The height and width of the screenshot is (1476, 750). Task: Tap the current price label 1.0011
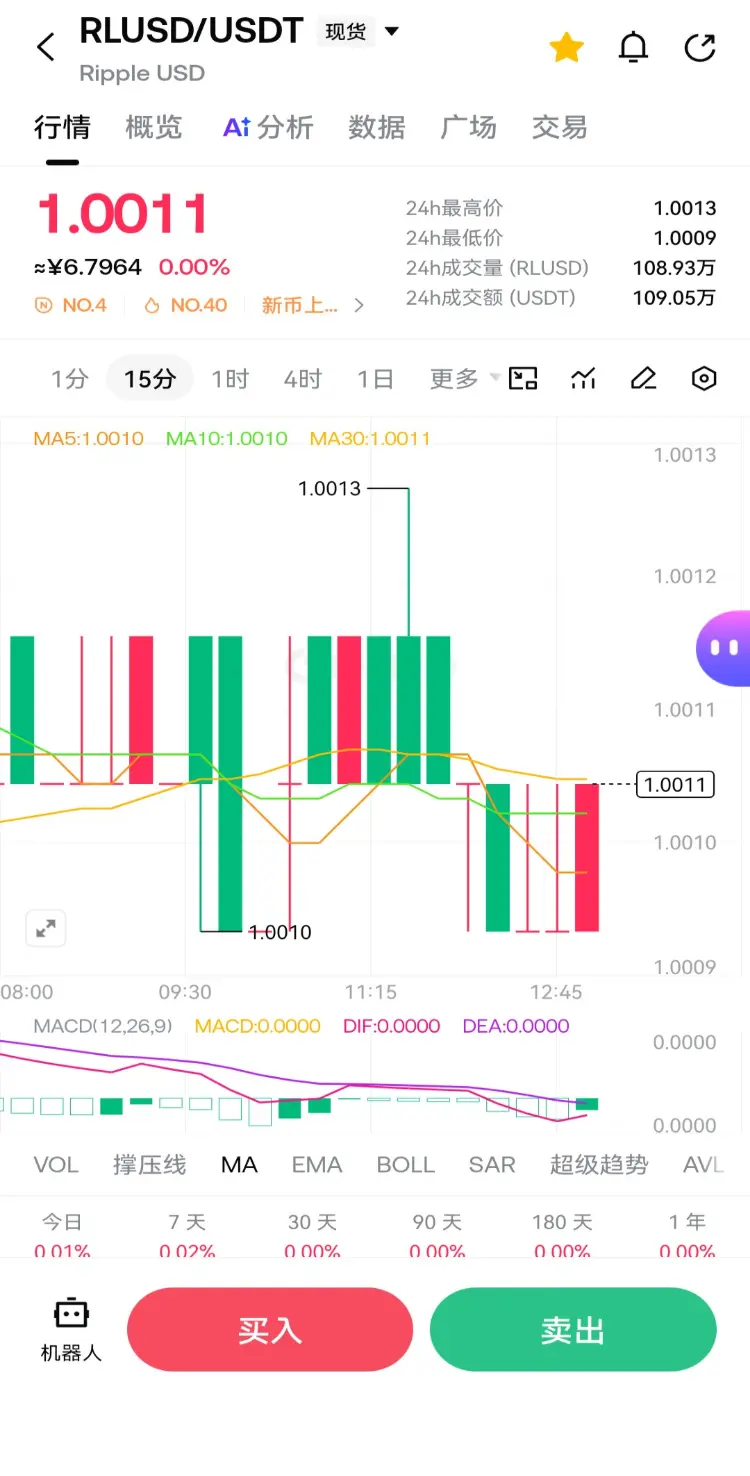[x=676, y=785]
